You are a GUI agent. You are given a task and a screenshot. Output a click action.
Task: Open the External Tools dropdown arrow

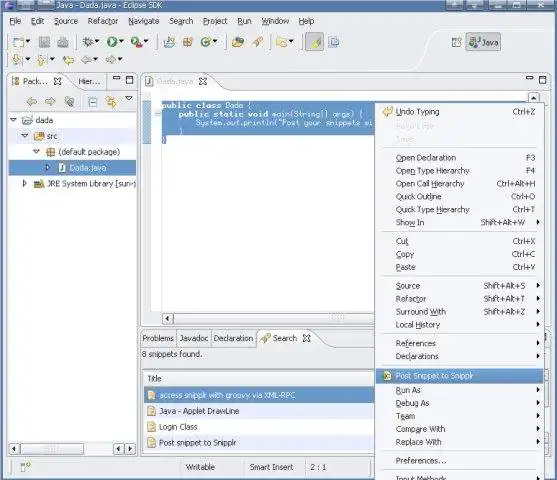[146, 41]
